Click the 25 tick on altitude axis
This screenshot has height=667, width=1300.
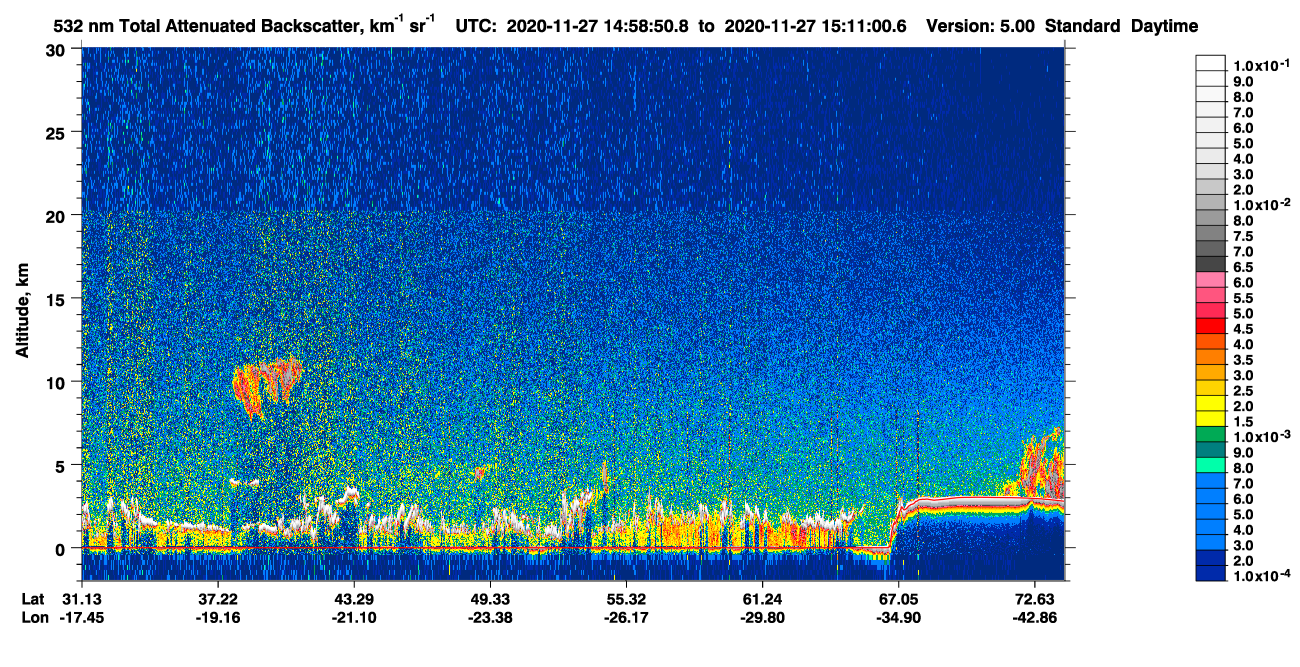click(x=56, y=132)
